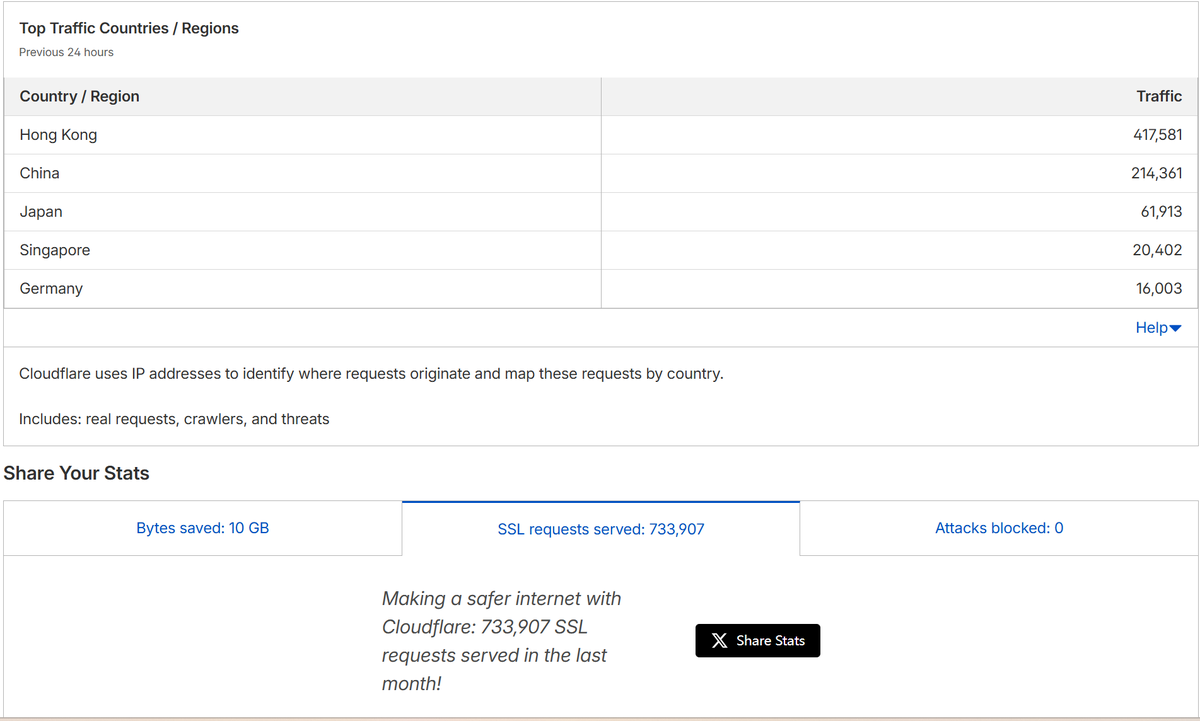Switch to the Attacks blocked: 0 tab
Image resolution: width=1200 pixels, height=721 pixels.
(999, 528)
